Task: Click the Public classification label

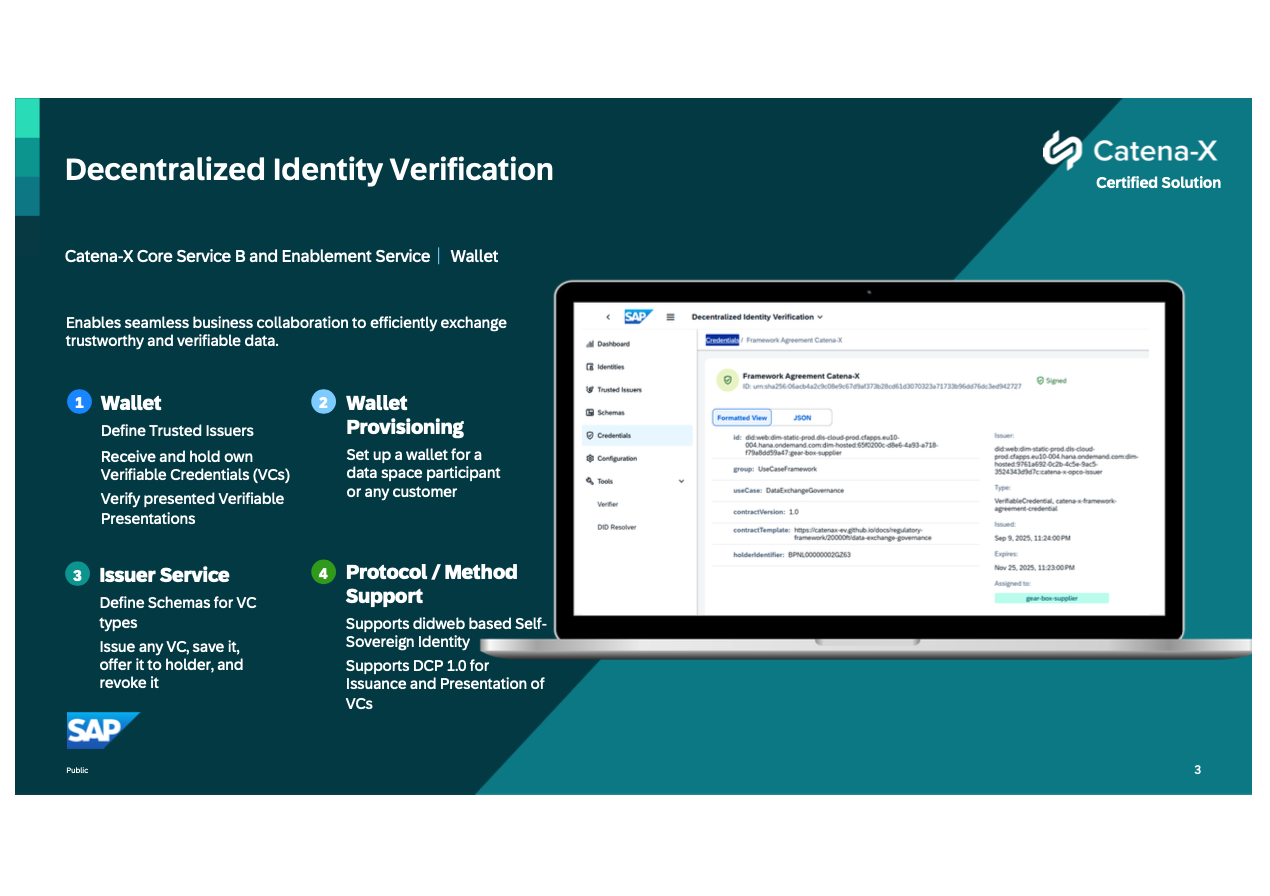Action: pos(77,770)
